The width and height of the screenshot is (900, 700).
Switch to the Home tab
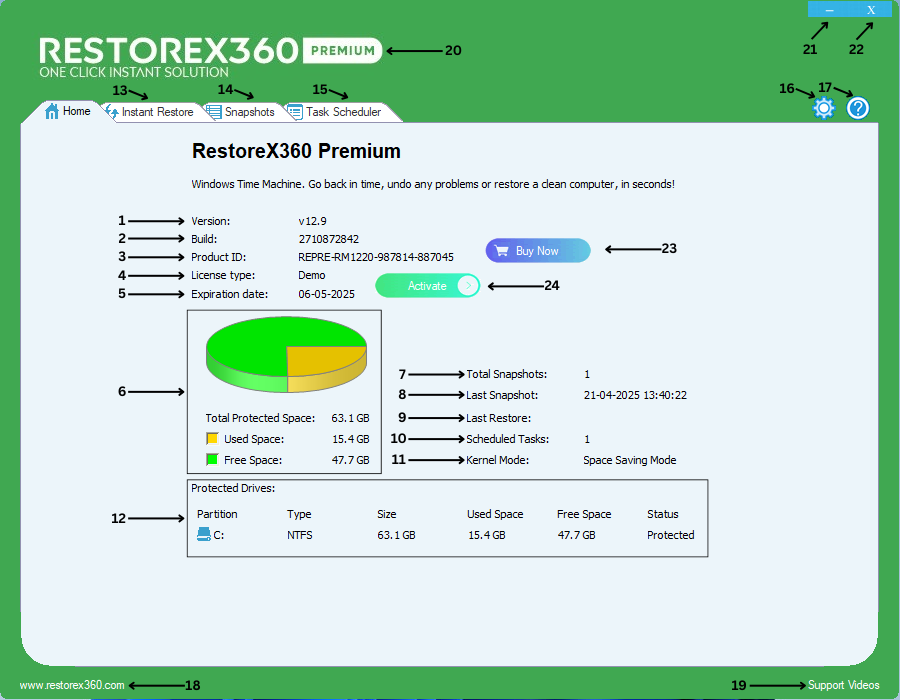coord(68,111)
